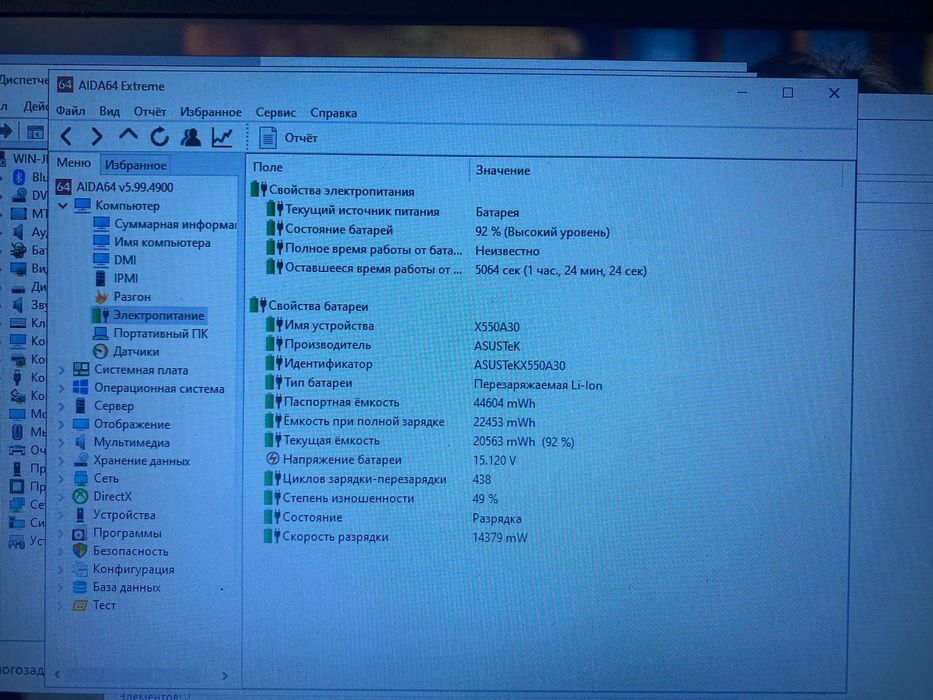
Task: Open the Справка menu
Action: pyautogui.click(x=333, y=112)
